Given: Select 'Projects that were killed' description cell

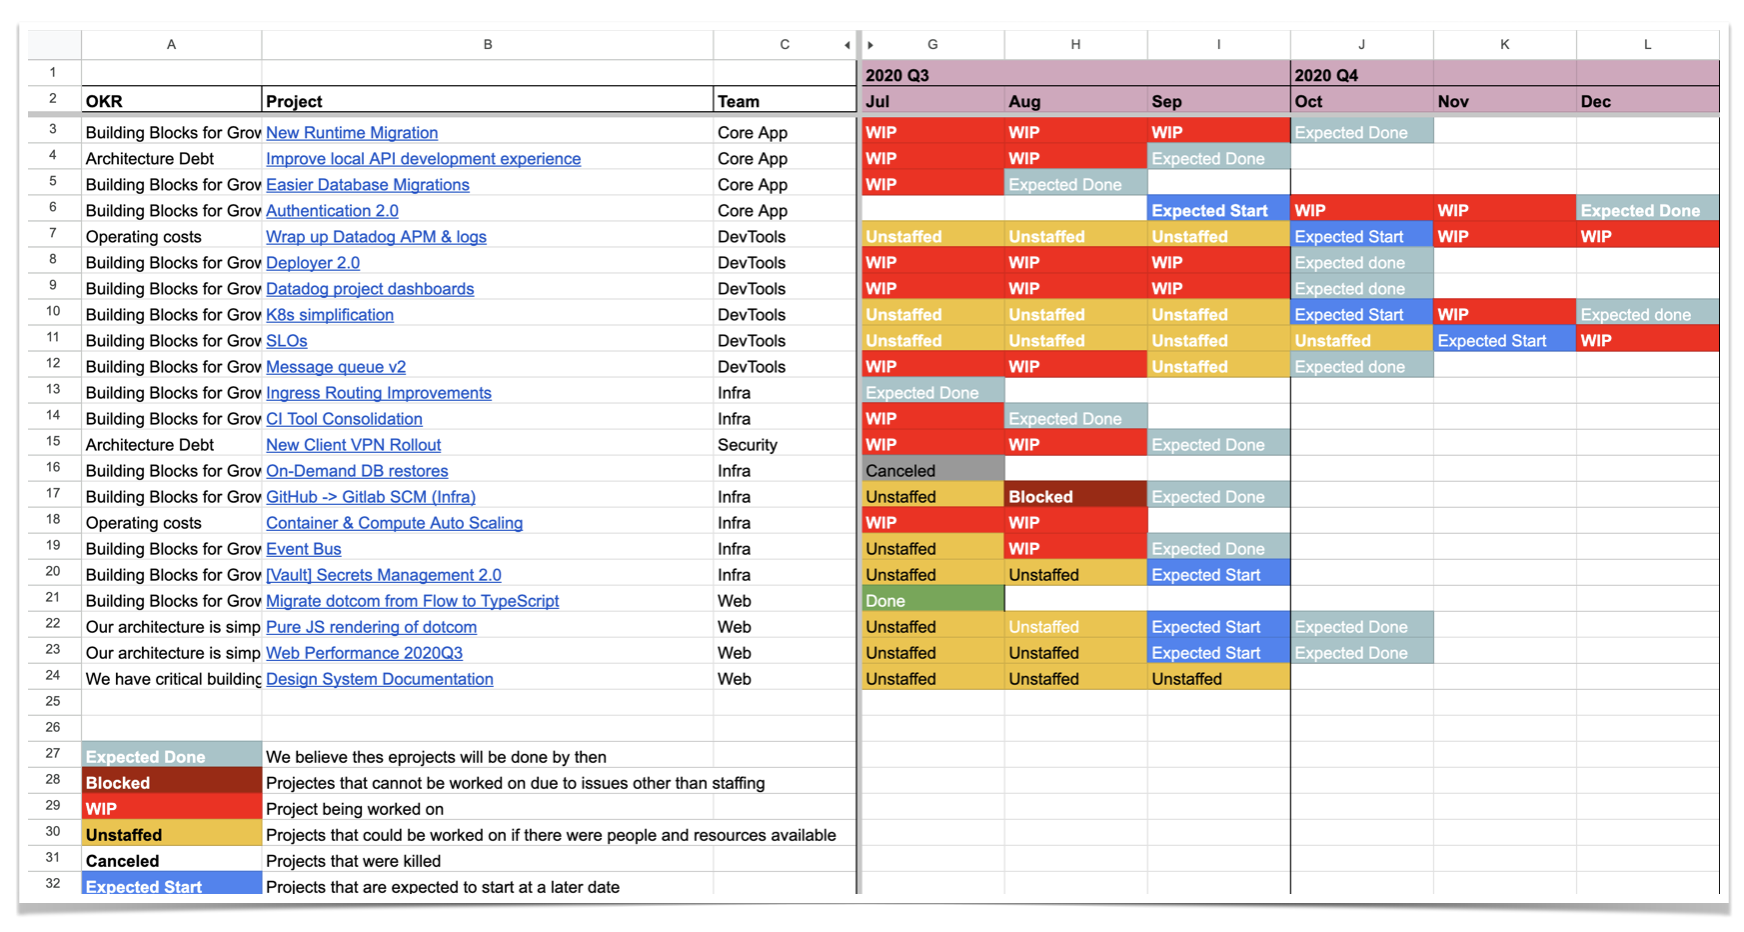Looking at the screenshot, I should click(488, 860).
